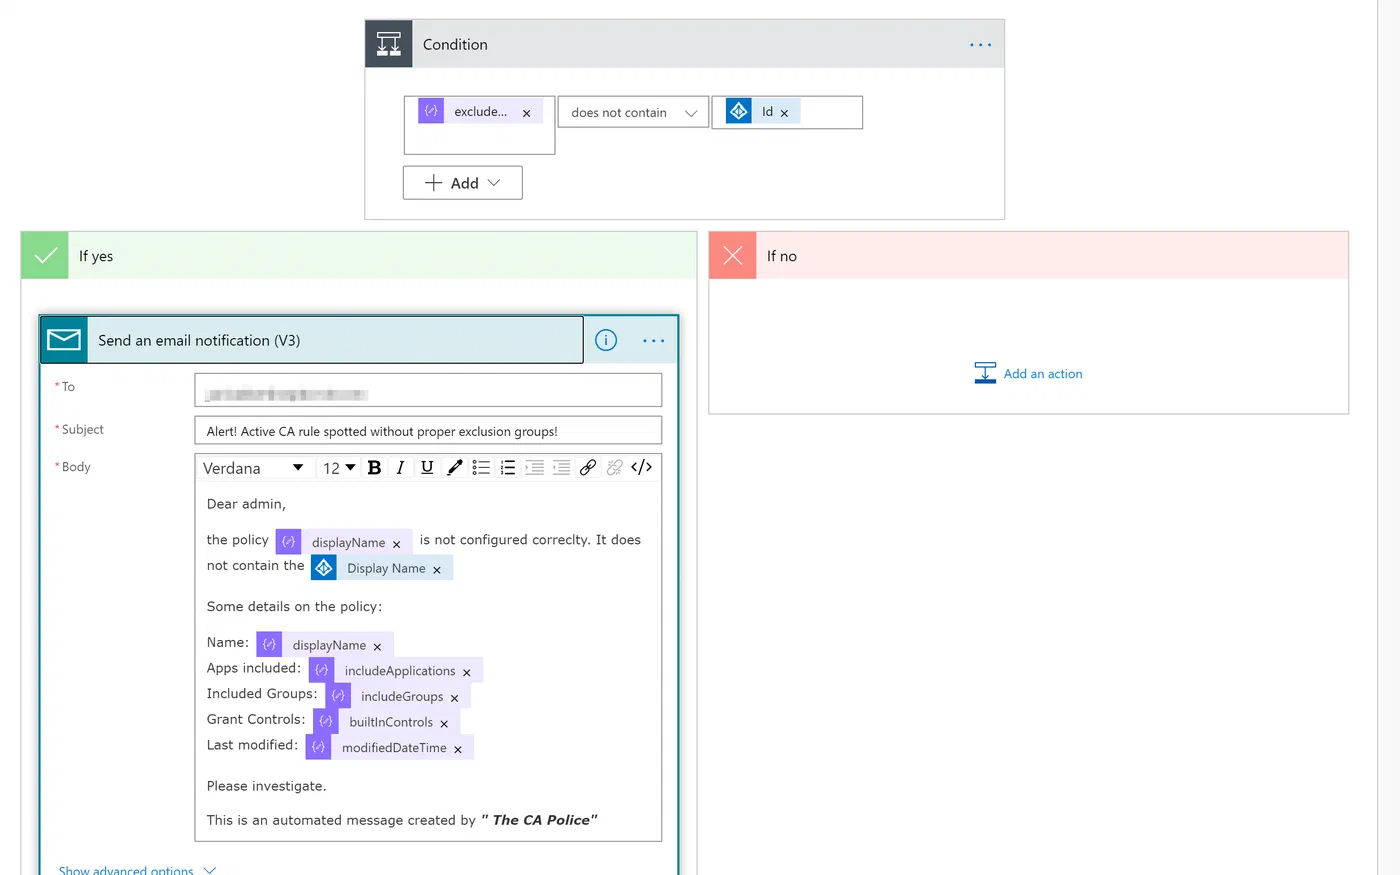Click Add an action in If no

point(1029,373)
